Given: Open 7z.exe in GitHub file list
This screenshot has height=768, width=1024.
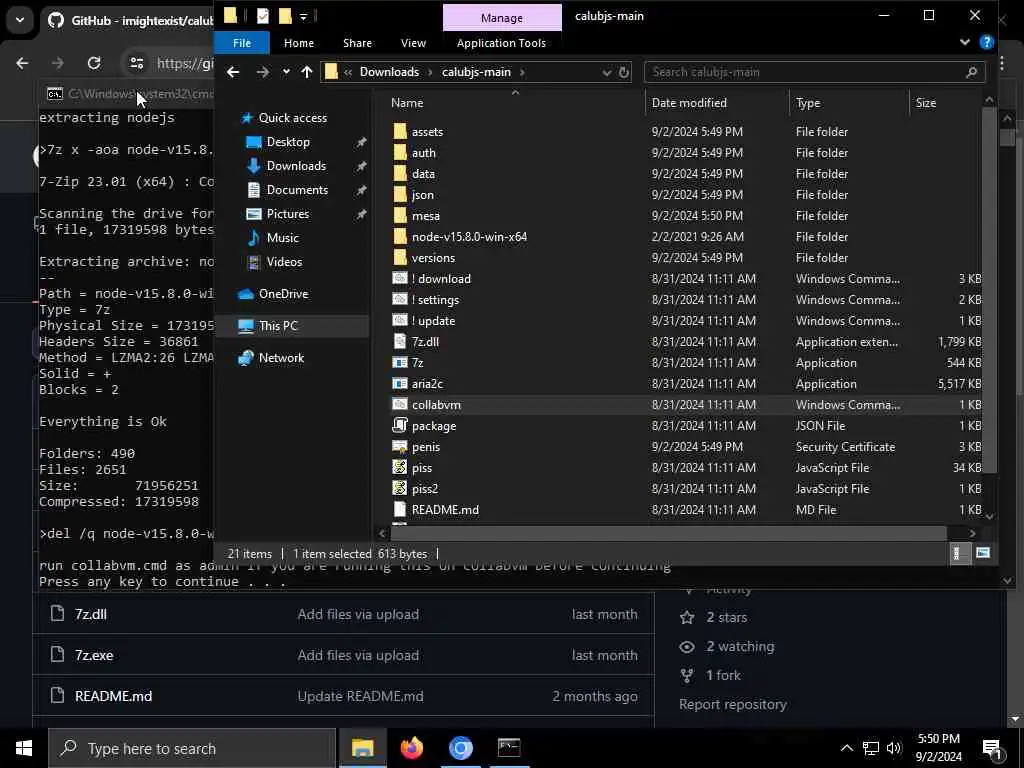Looking at the screenshot, I should click(94, 655).
